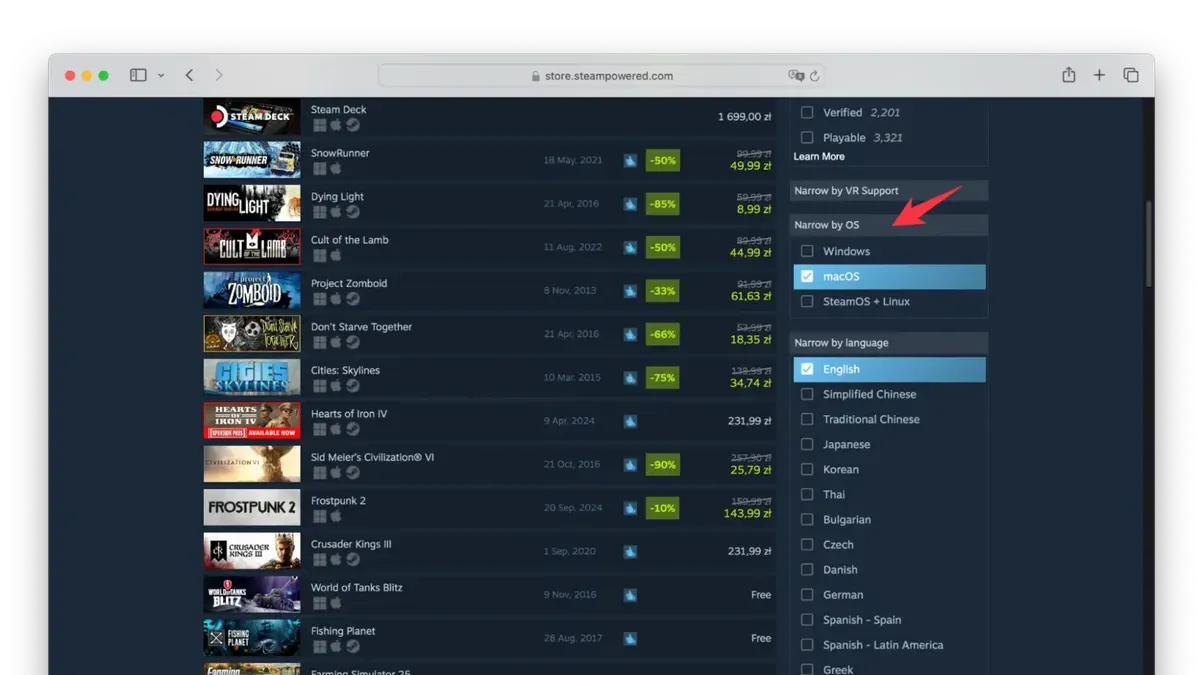Image resolution: width=1200 pixels, height=675 pixels.
Task: Open the Cult of the Lamb thumbnail
Action: 252,247
